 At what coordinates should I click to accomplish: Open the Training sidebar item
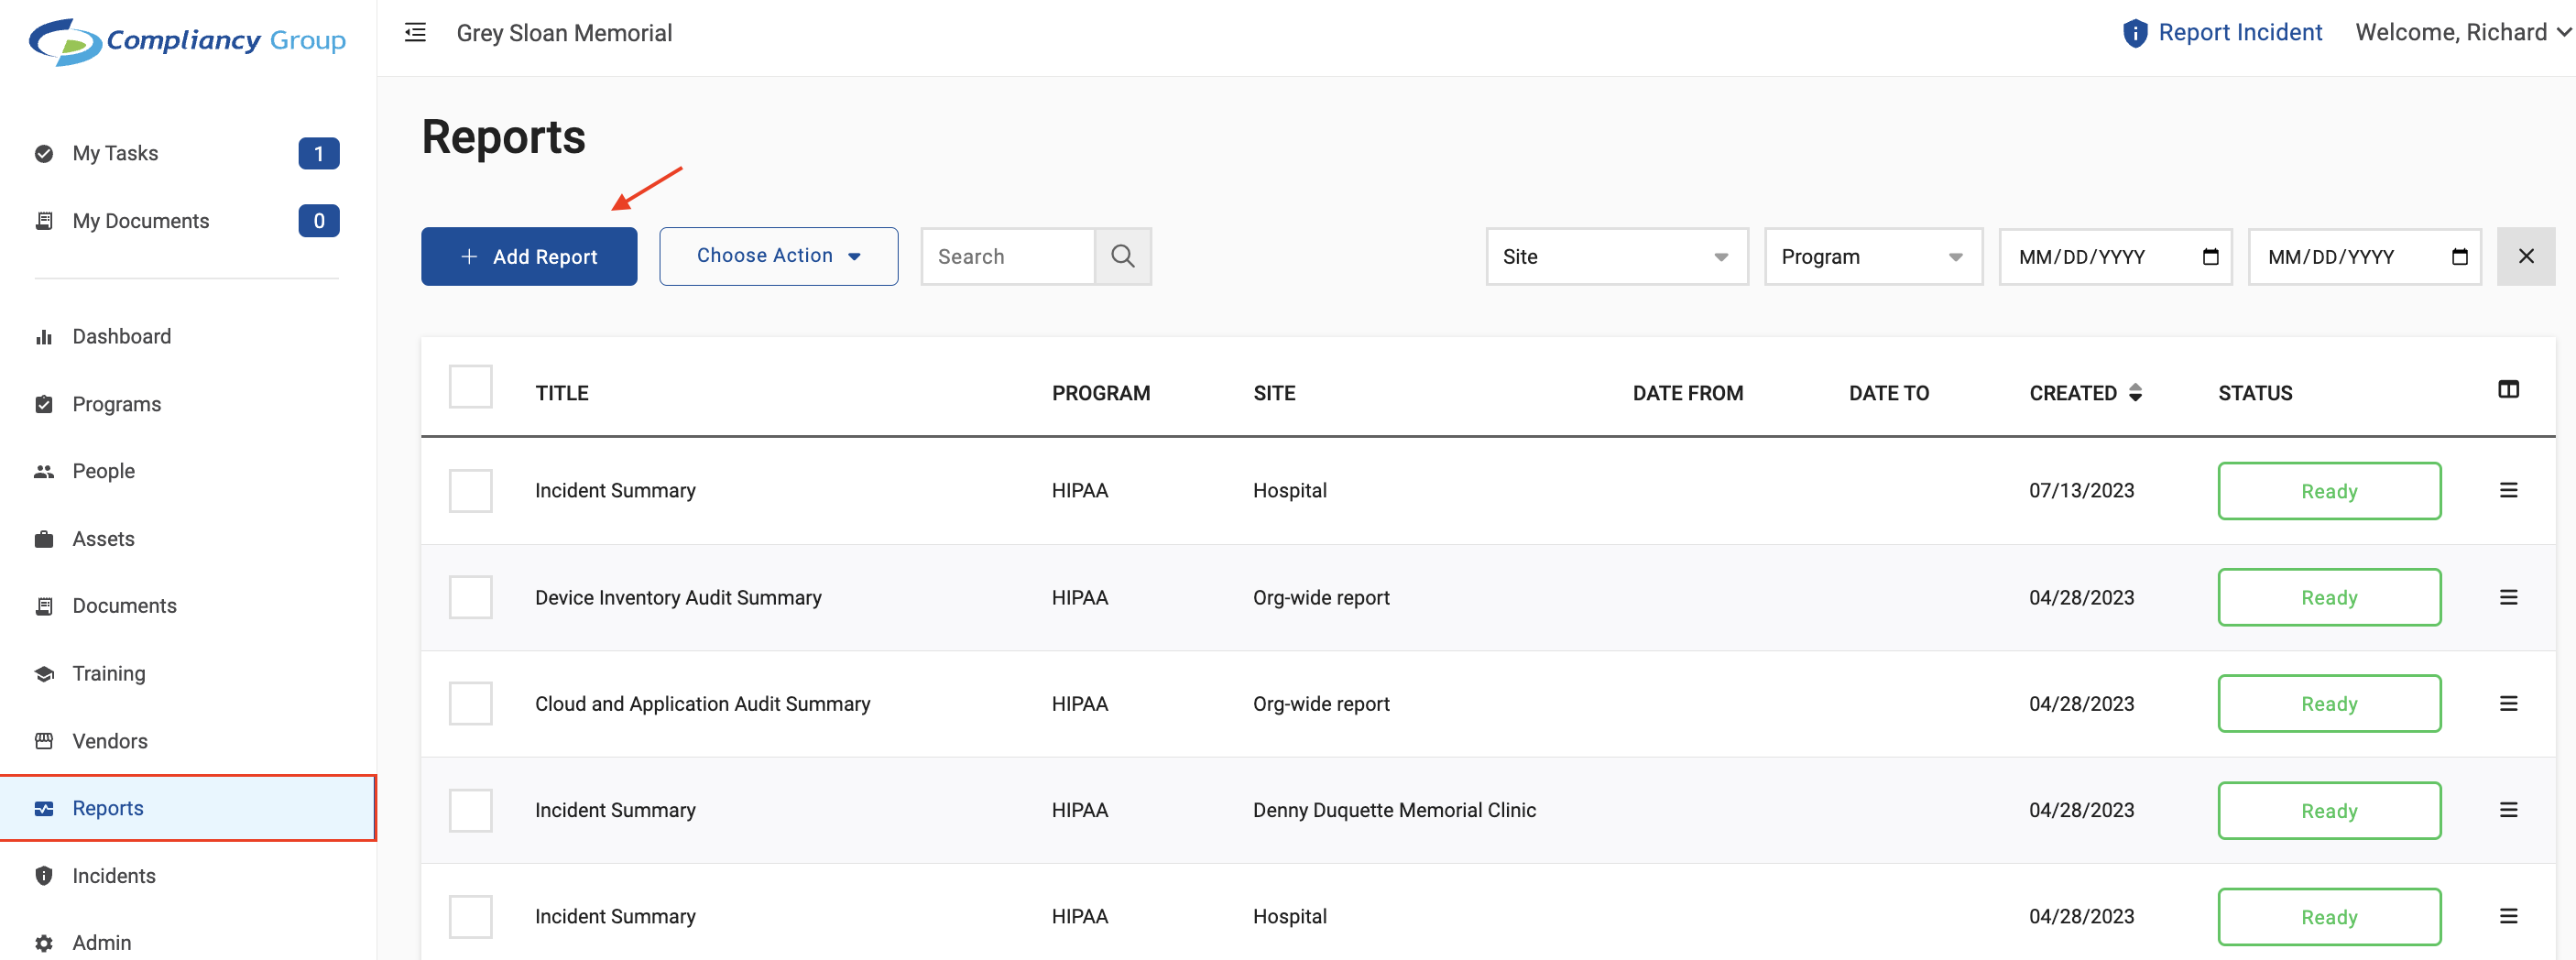[x=108, y=674]
